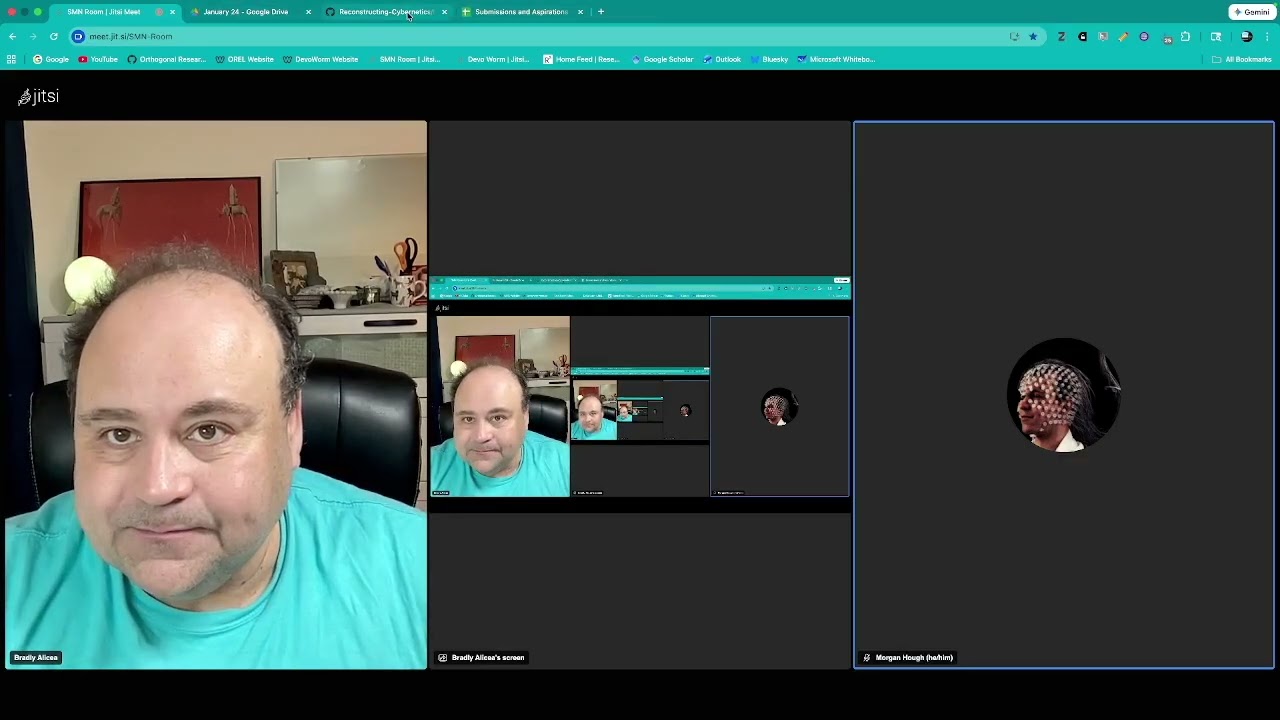Click the purple circle extension icon
Screen dimensions: 1280x720
pos(1144,36)
